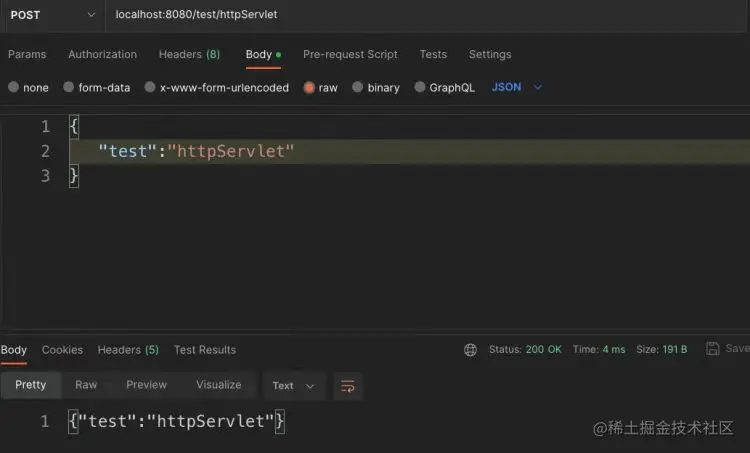Select the raw body radio button
The height and width of the screenshot is (453, 750).
(x=309, y=88)
